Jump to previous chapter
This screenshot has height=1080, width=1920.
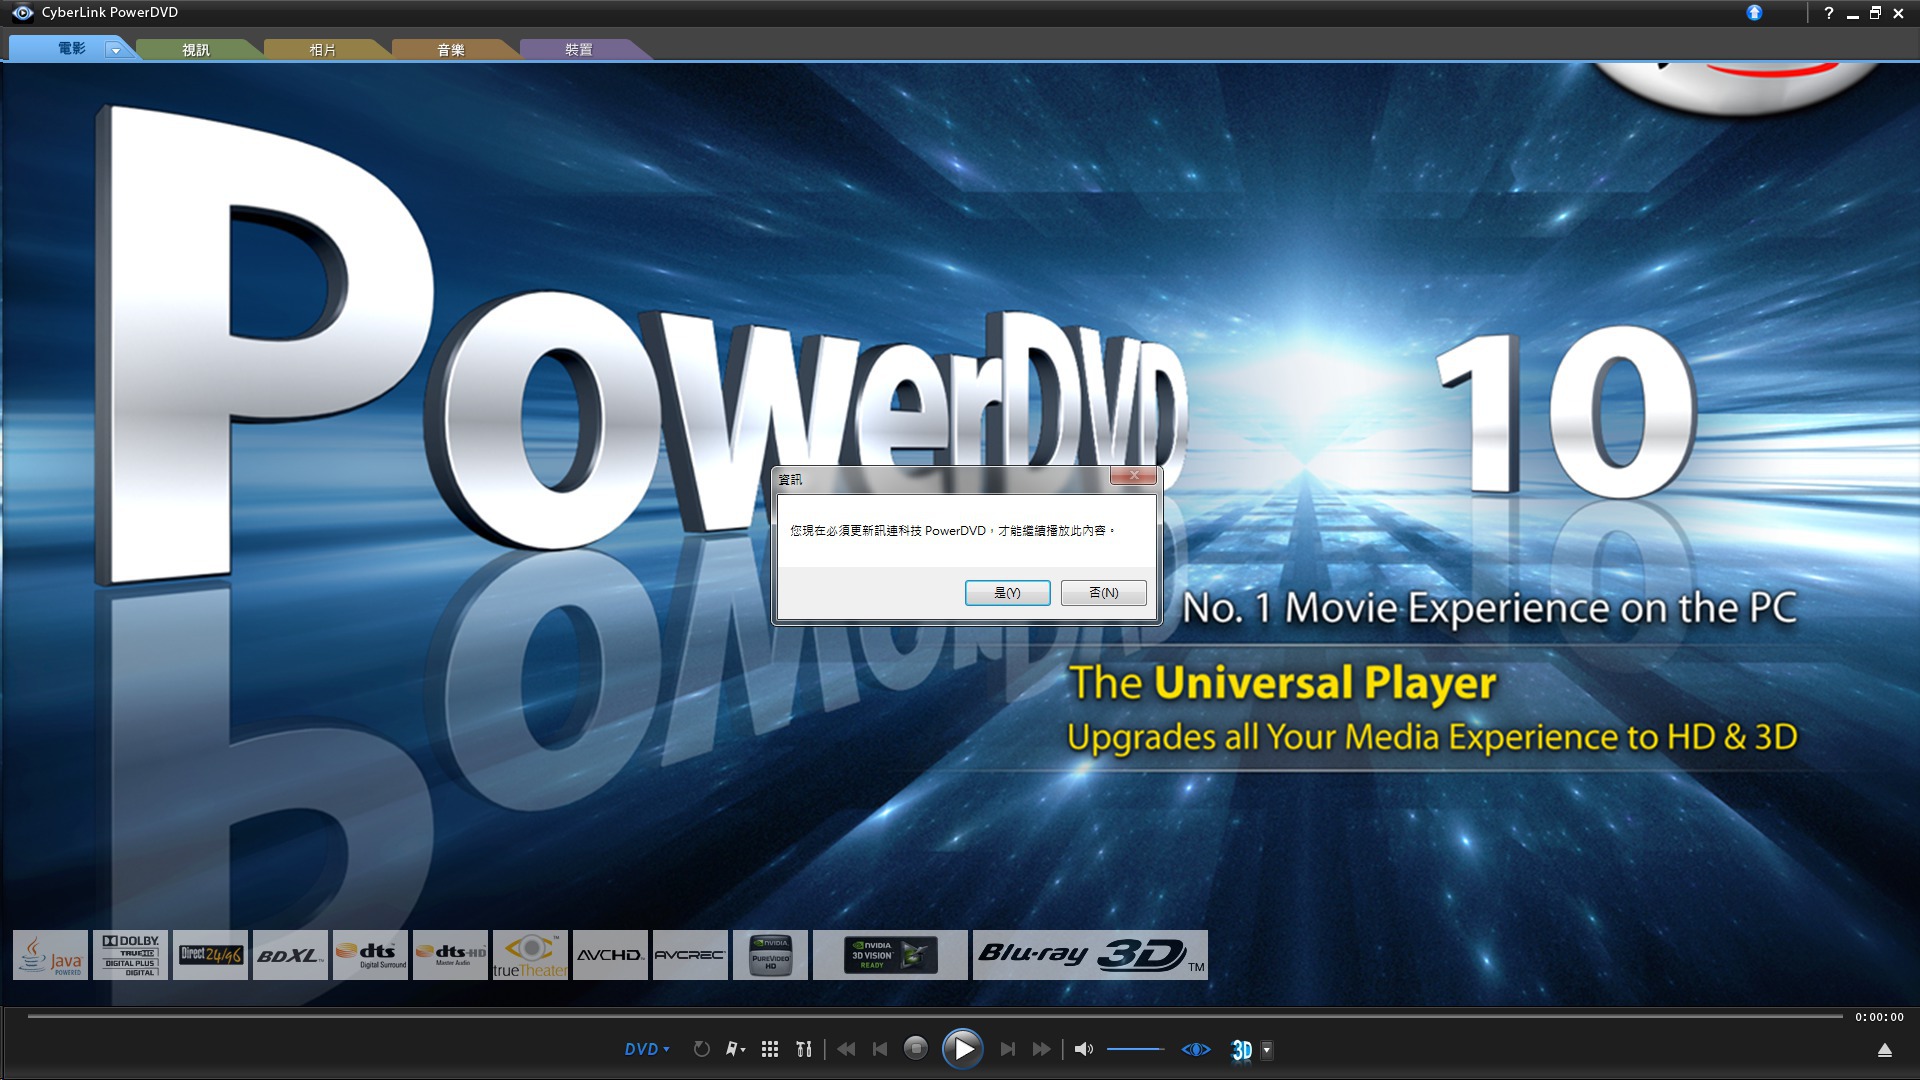tap(880, 1049)
